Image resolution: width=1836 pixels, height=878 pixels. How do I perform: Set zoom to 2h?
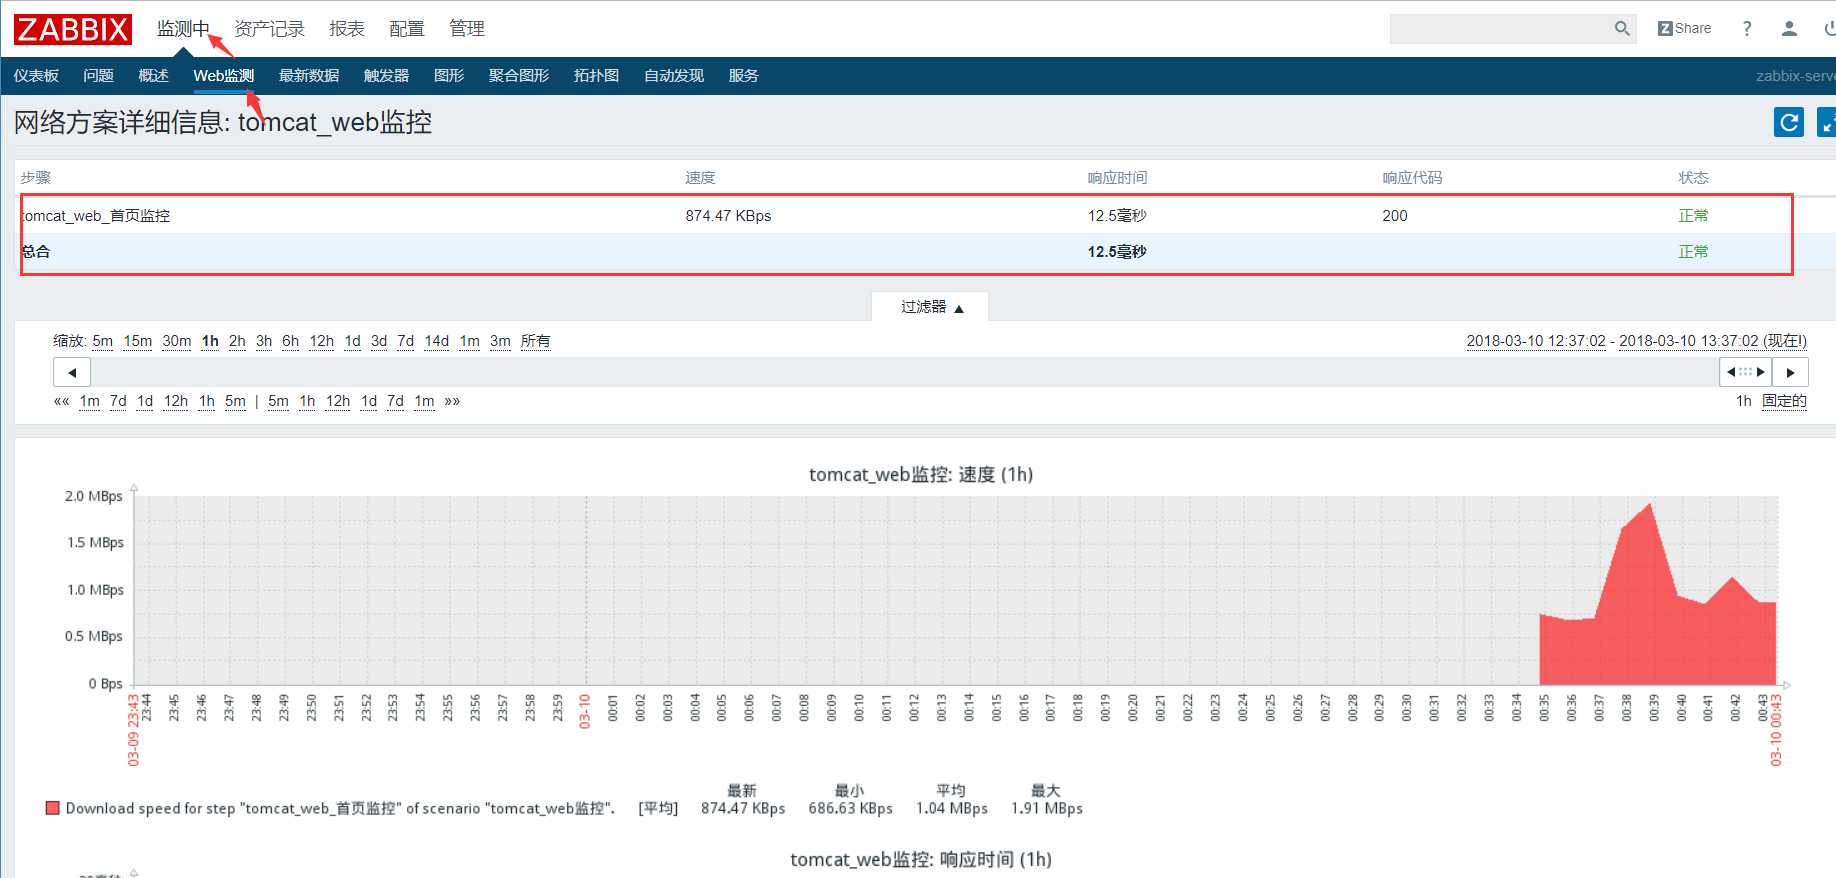tap(237, 341)
